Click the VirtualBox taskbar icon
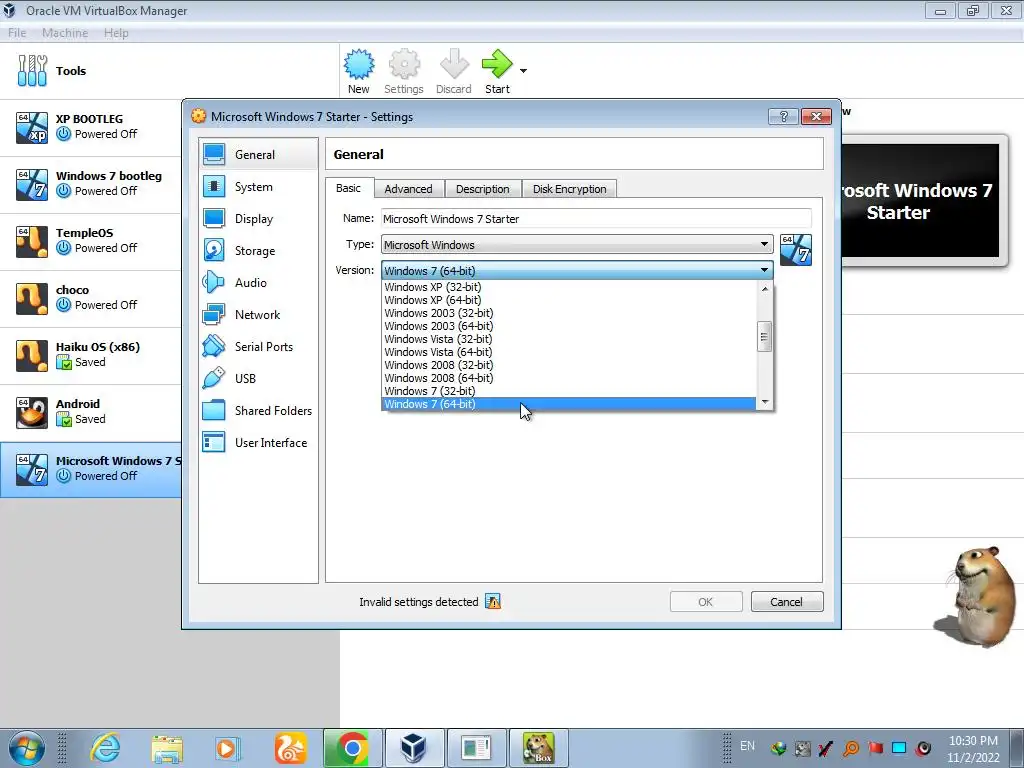This screenshot has height=768, width=1024. [x=413, y=748]
